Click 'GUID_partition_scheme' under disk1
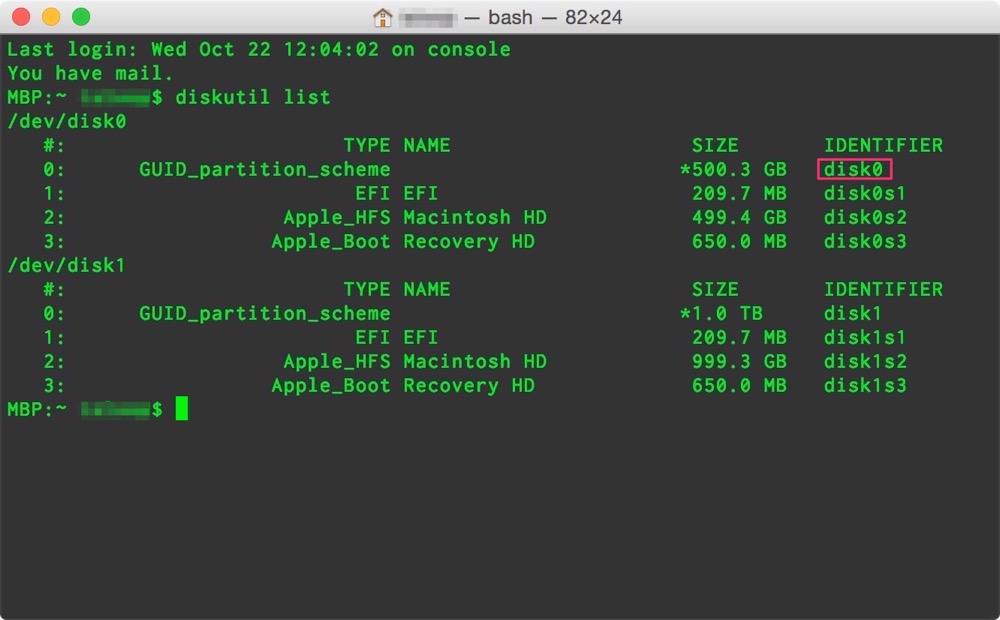The height and width of the screenshot is (620, 1000). tap(265, 313)
